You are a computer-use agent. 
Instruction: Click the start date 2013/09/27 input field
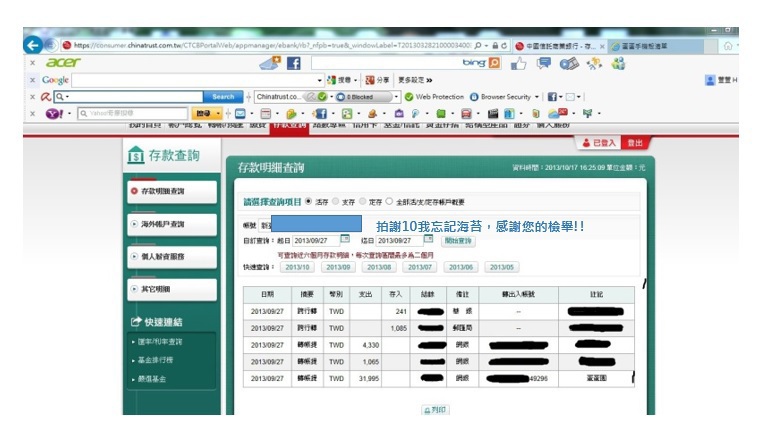(314, 240)
